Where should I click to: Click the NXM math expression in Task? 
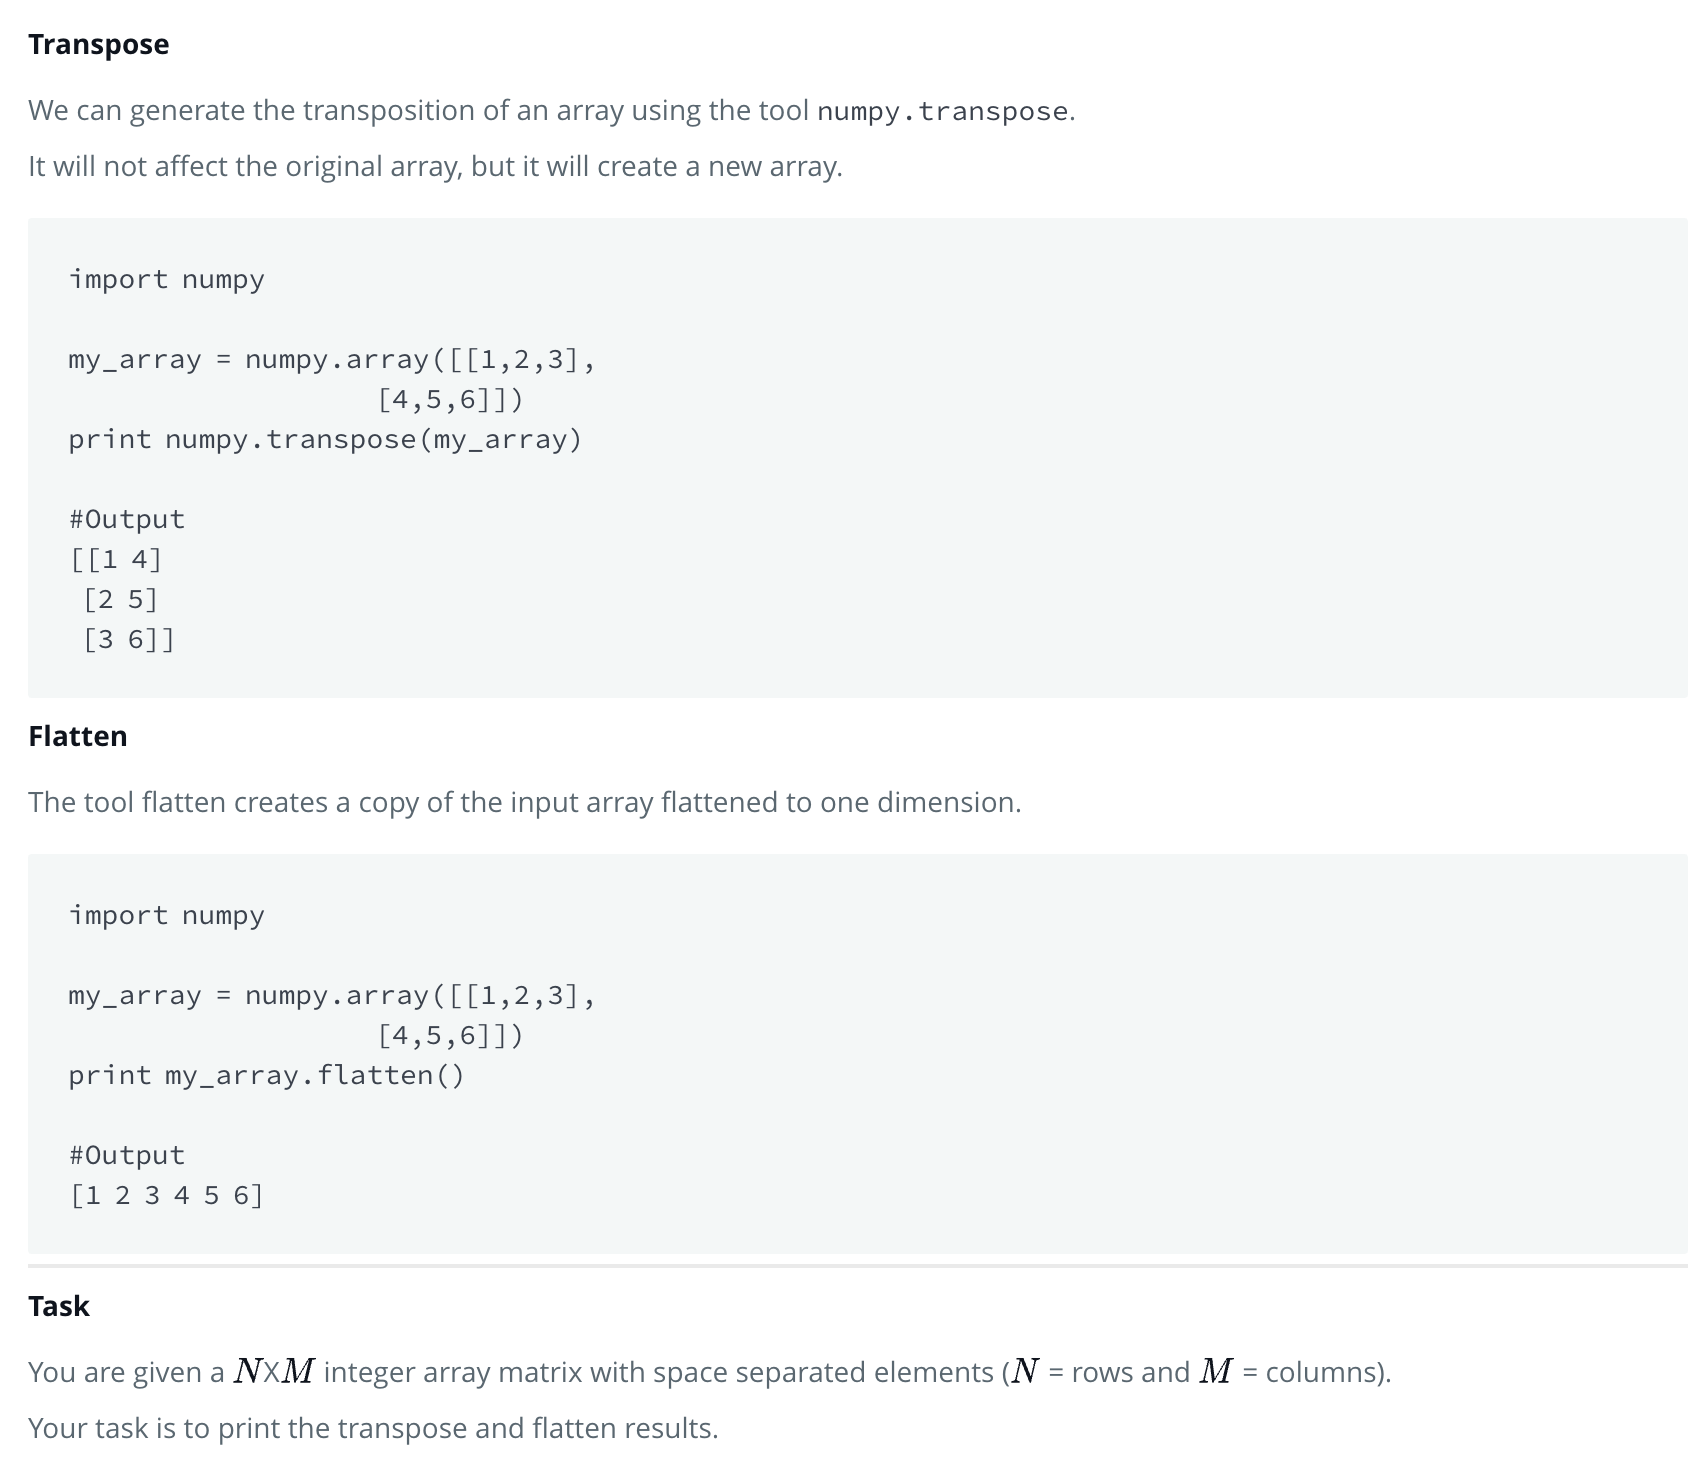tap(275, 1371)
